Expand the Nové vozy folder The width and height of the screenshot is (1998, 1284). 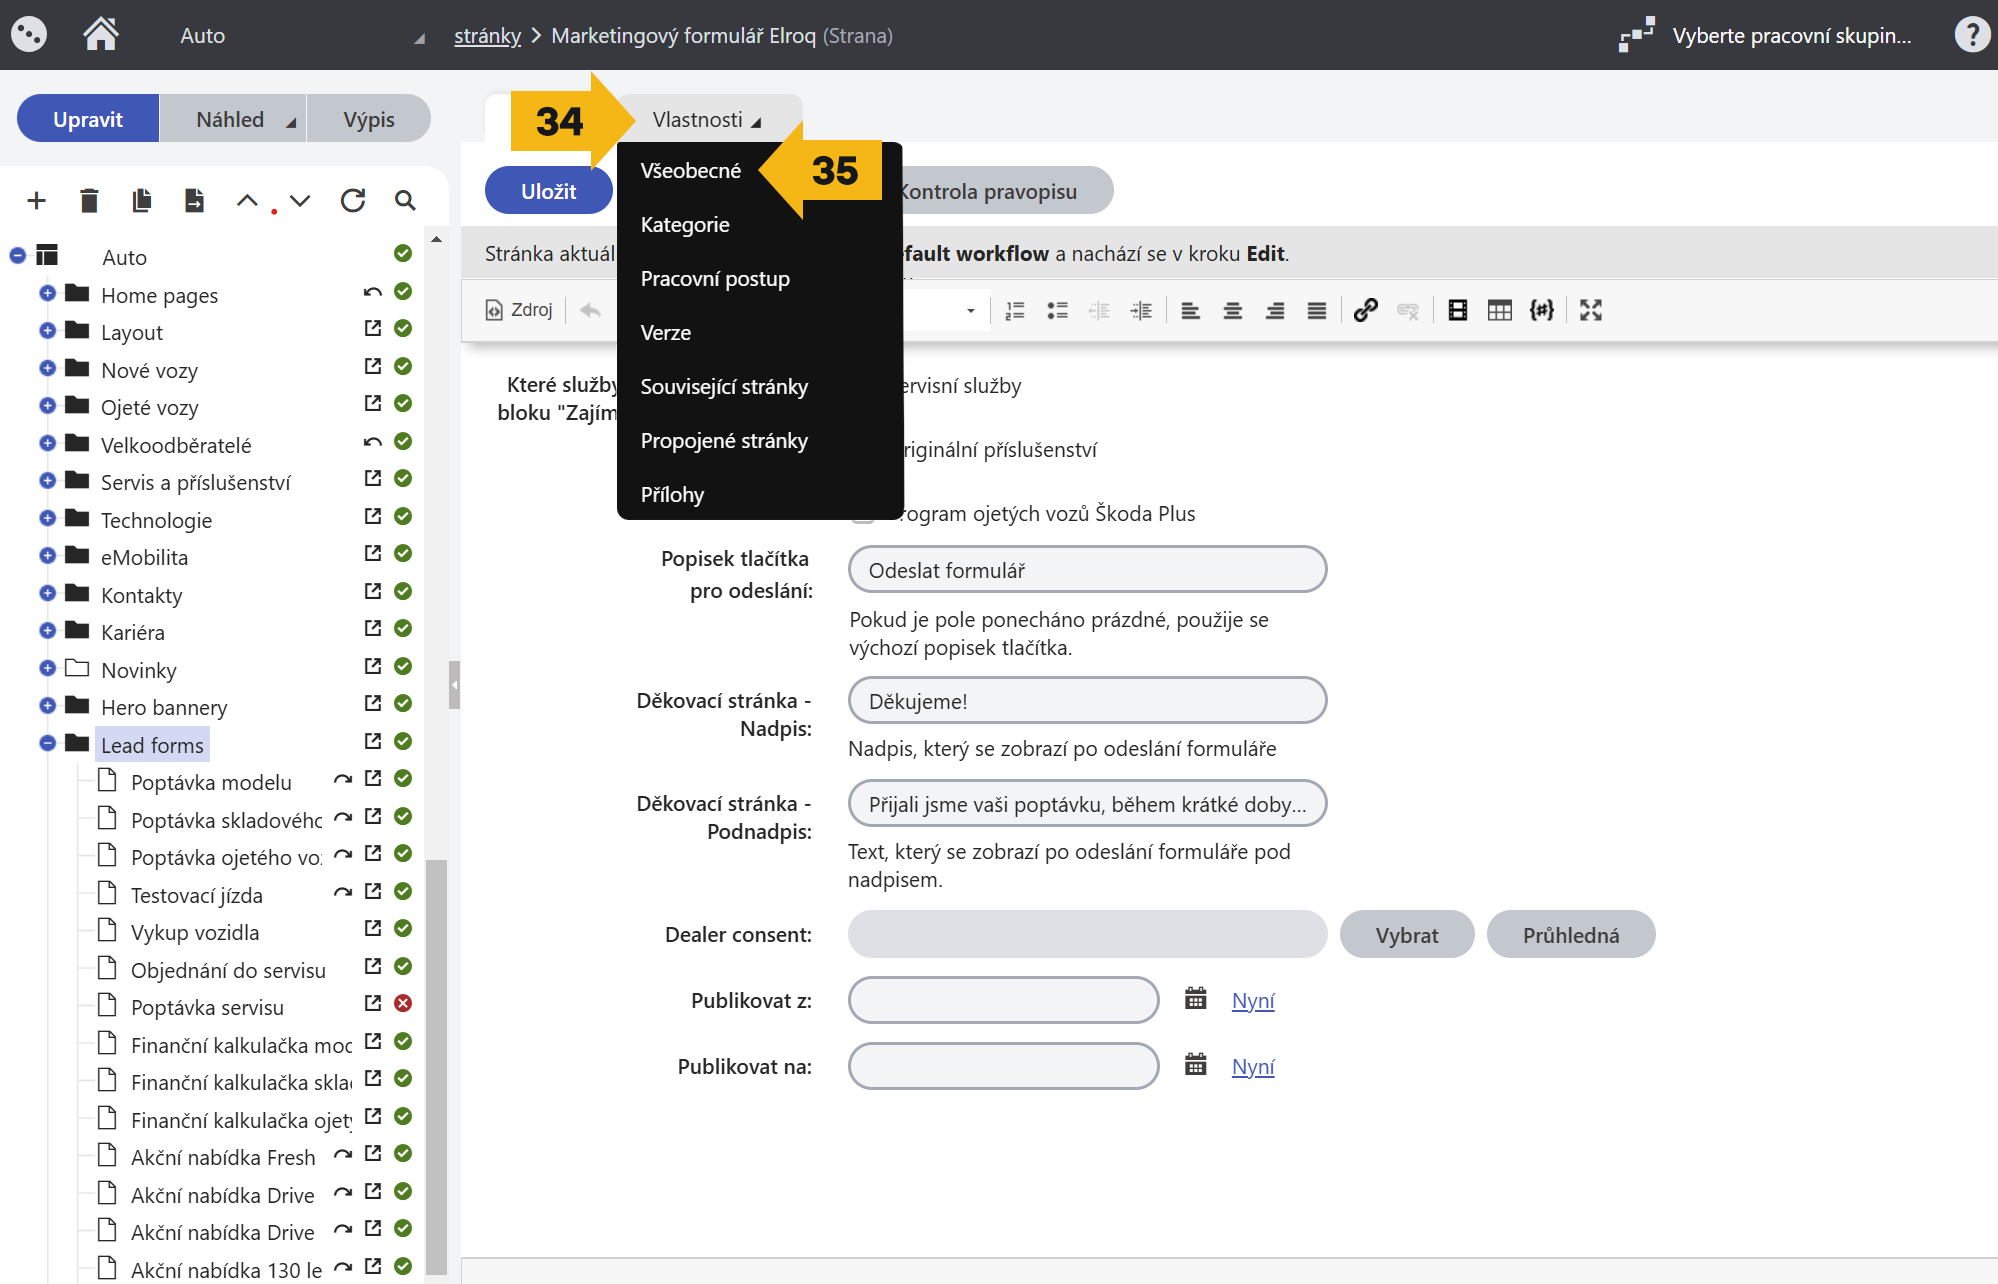pos(47,368)
